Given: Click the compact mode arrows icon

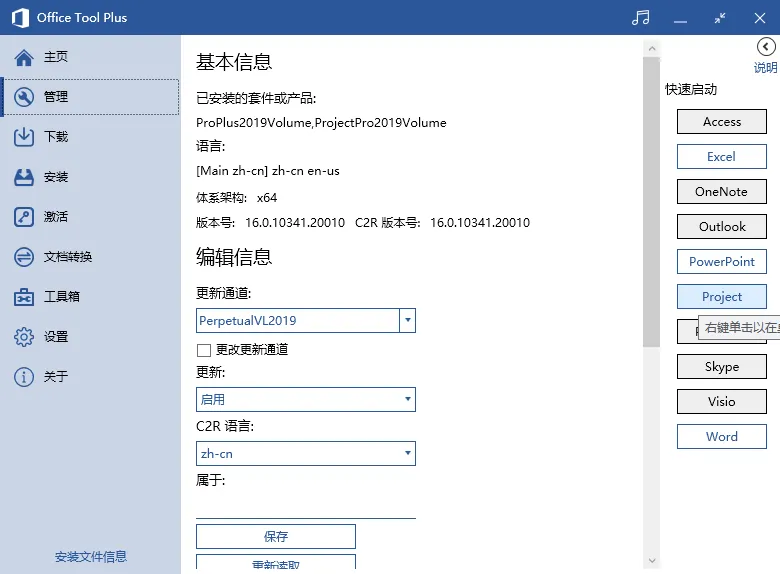Looking at the screenshot, I should click(720, 18).
